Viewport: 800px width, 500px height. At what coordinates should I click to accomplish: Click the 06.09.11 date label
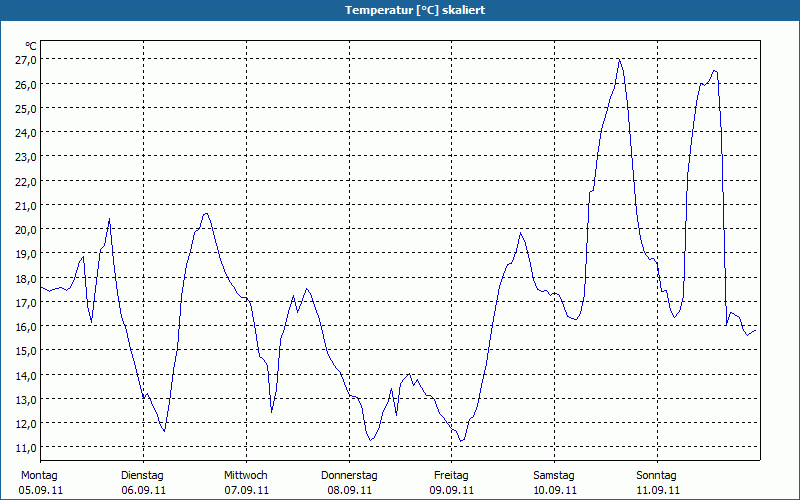(x=143, y=490)
